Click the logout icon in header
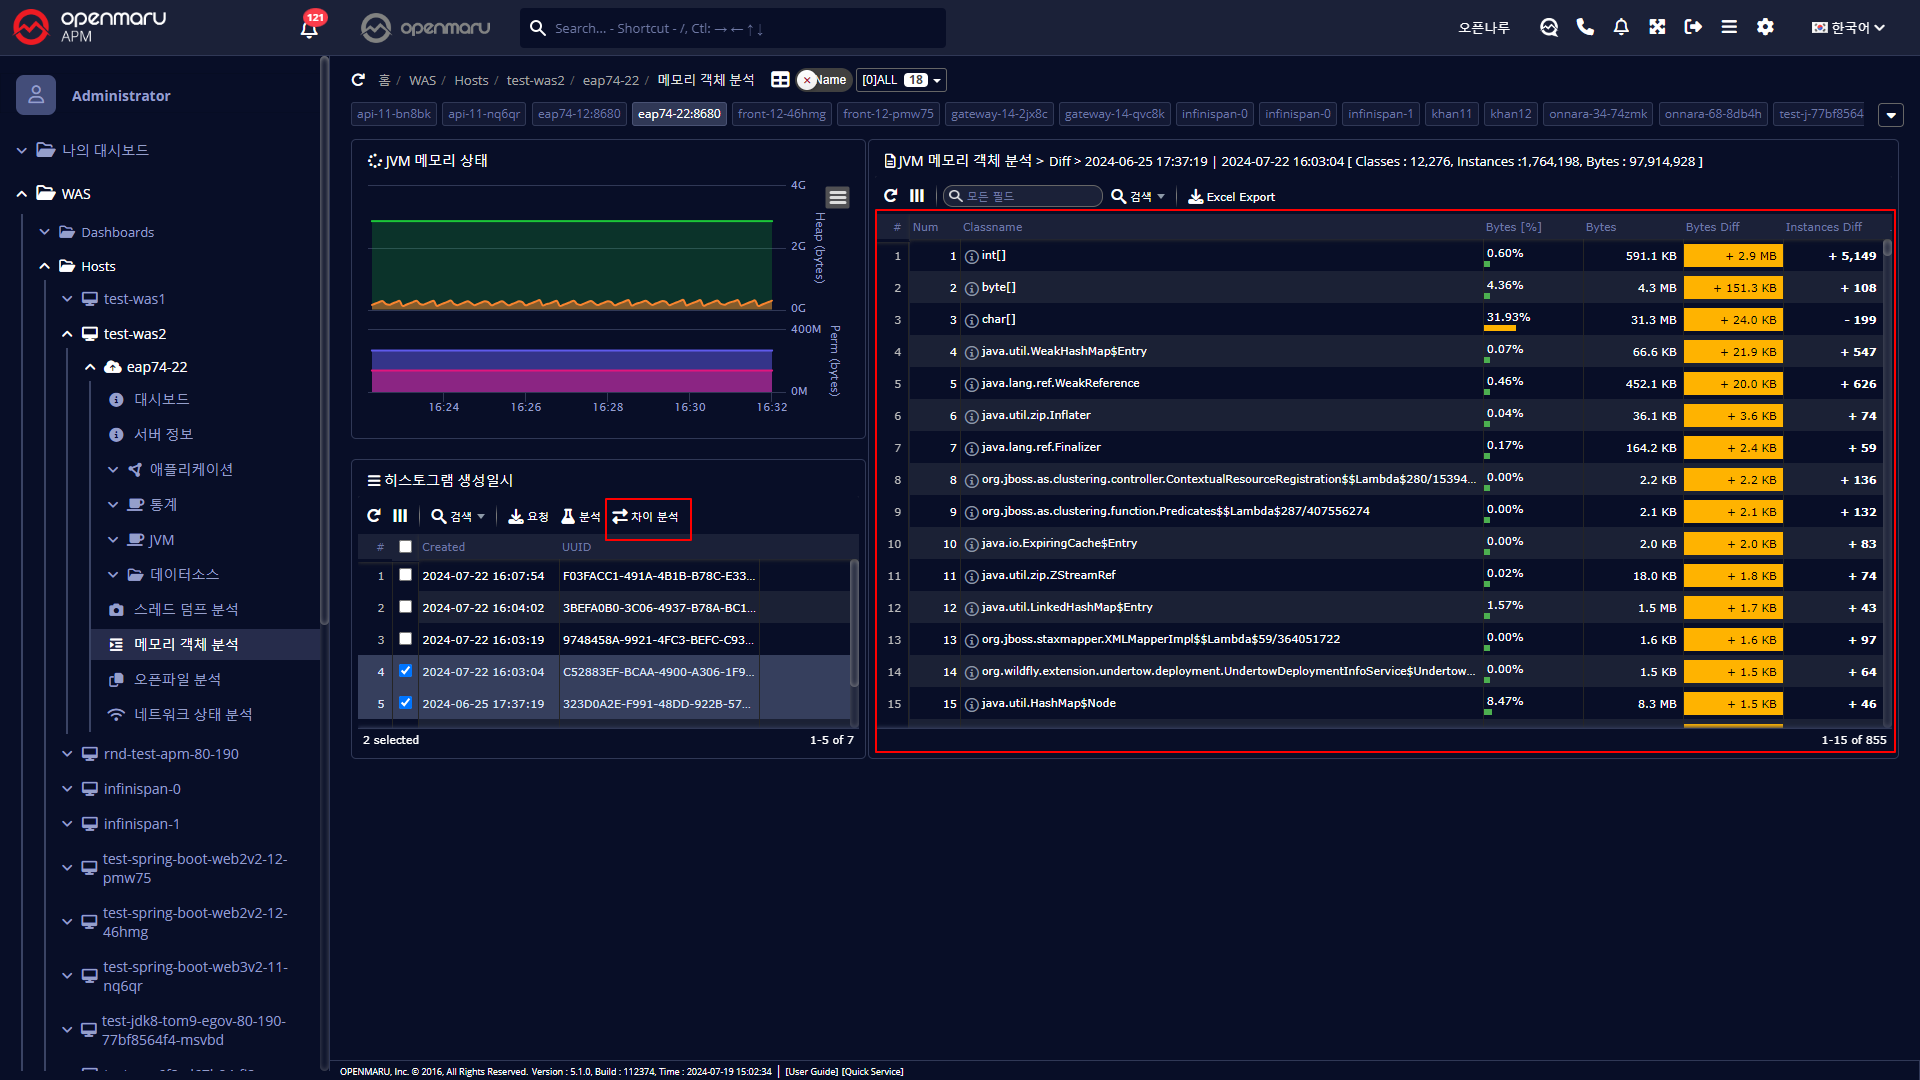 point(1693,27)
